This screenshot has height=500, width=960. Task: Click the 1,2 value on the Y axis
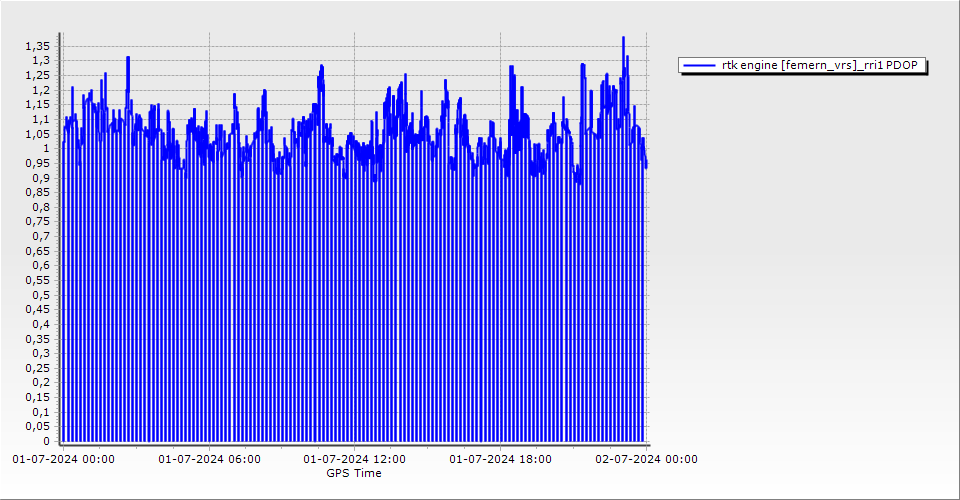click(x=40, y=90)
